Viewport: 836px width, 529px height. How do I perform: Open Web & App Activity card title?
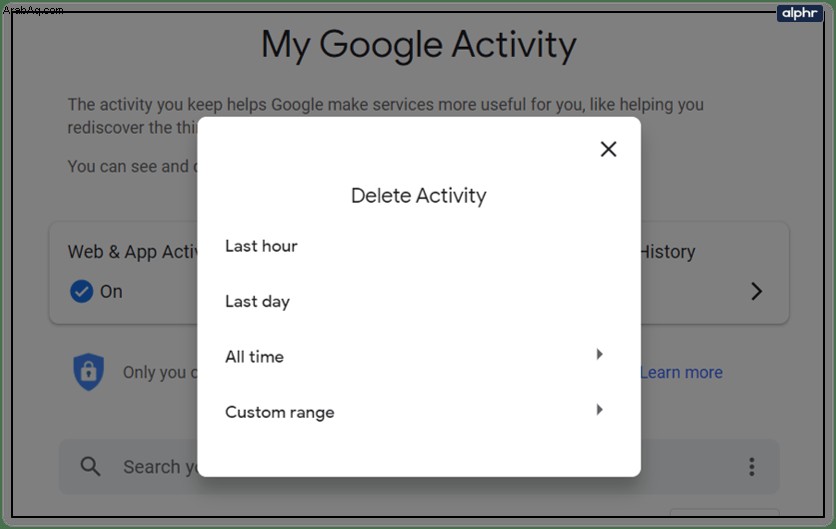133,251
